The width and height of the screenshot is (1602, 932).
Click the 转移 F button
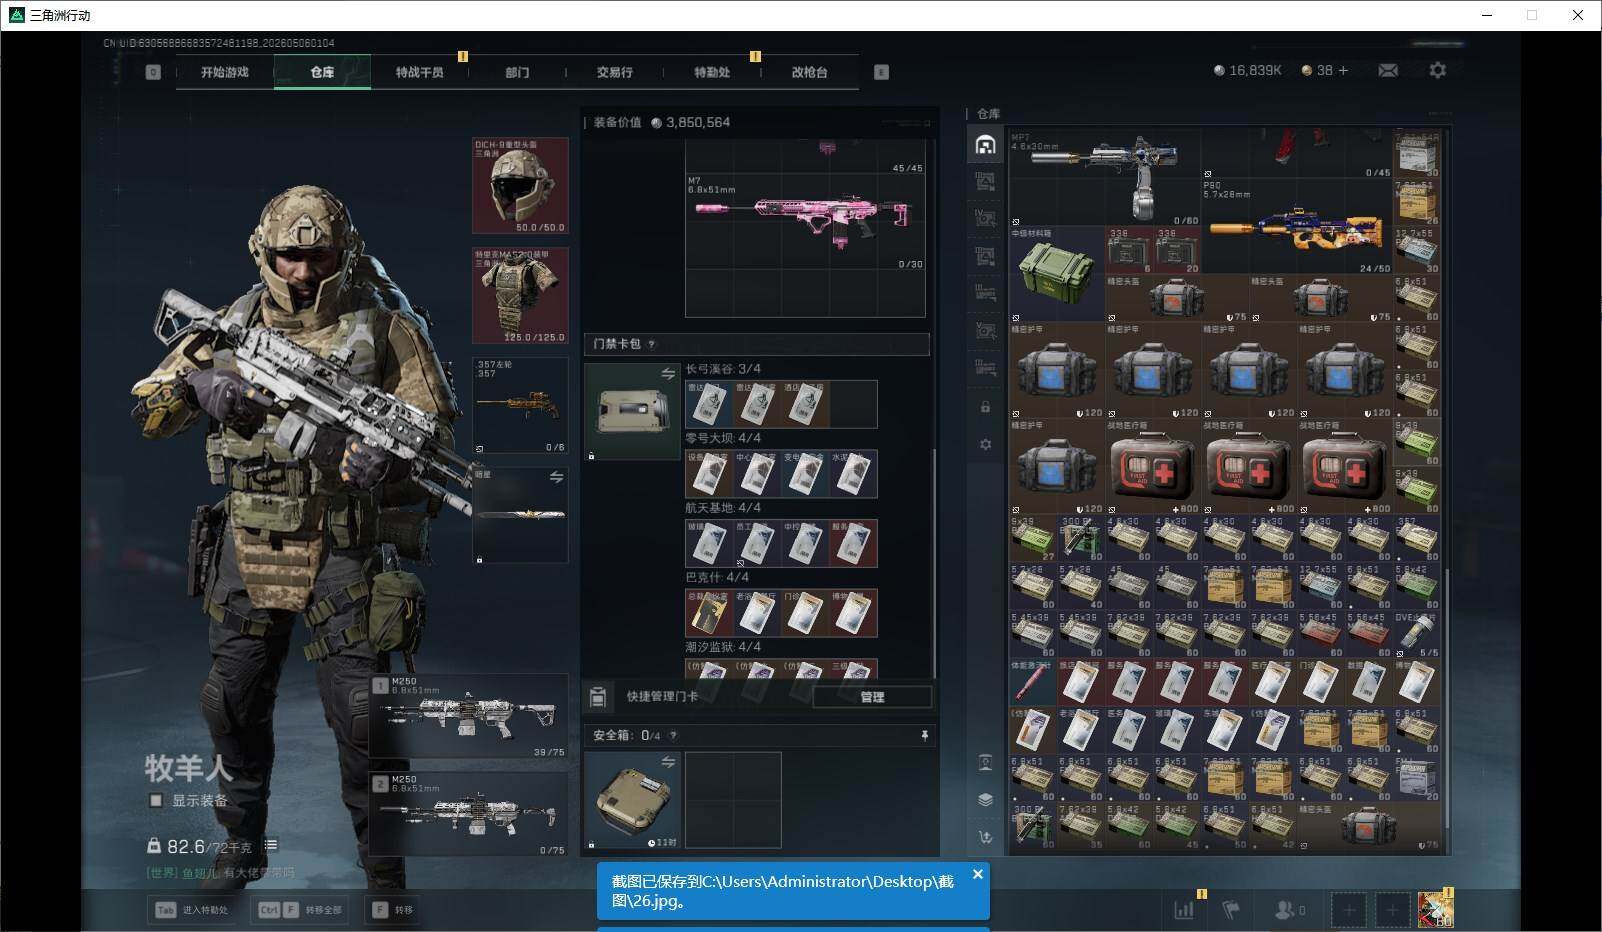click(x=392, y=910)
